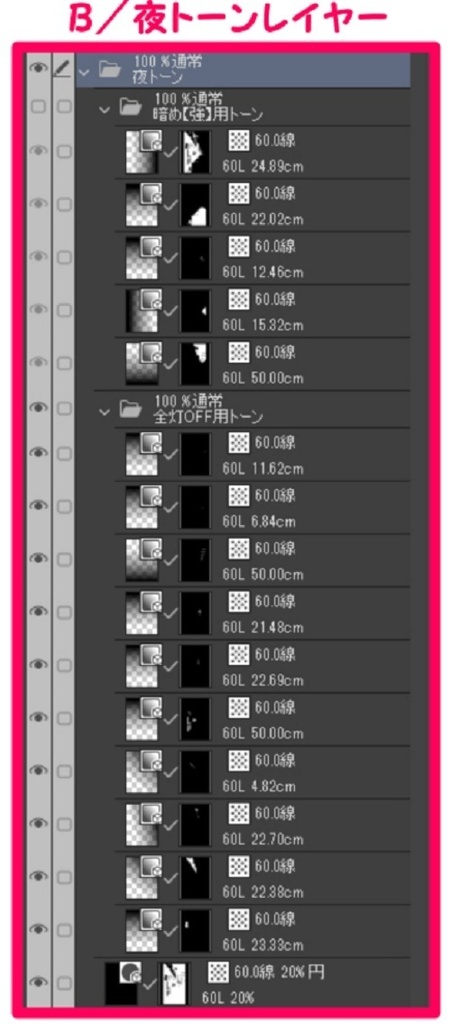Enable the visibility checkbox for the 暗め【強】用トーン folder
451x1024 pixels.
(x=39, y=107)
